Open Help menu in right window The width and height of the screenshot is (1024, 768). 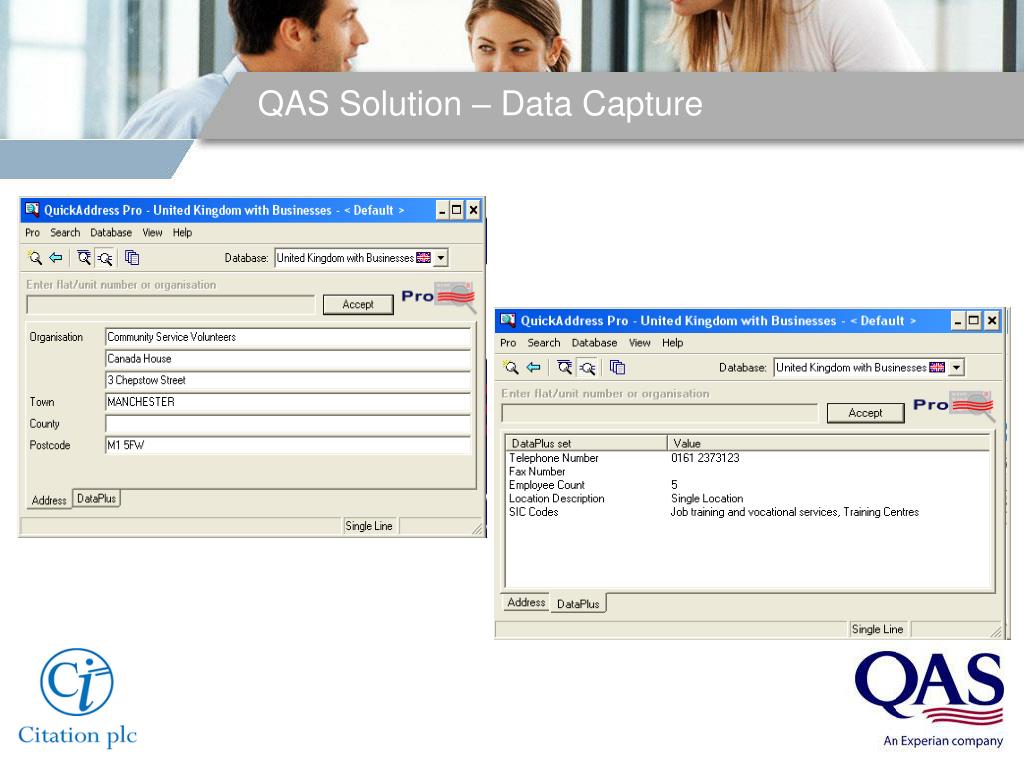(x=673, y=343)
